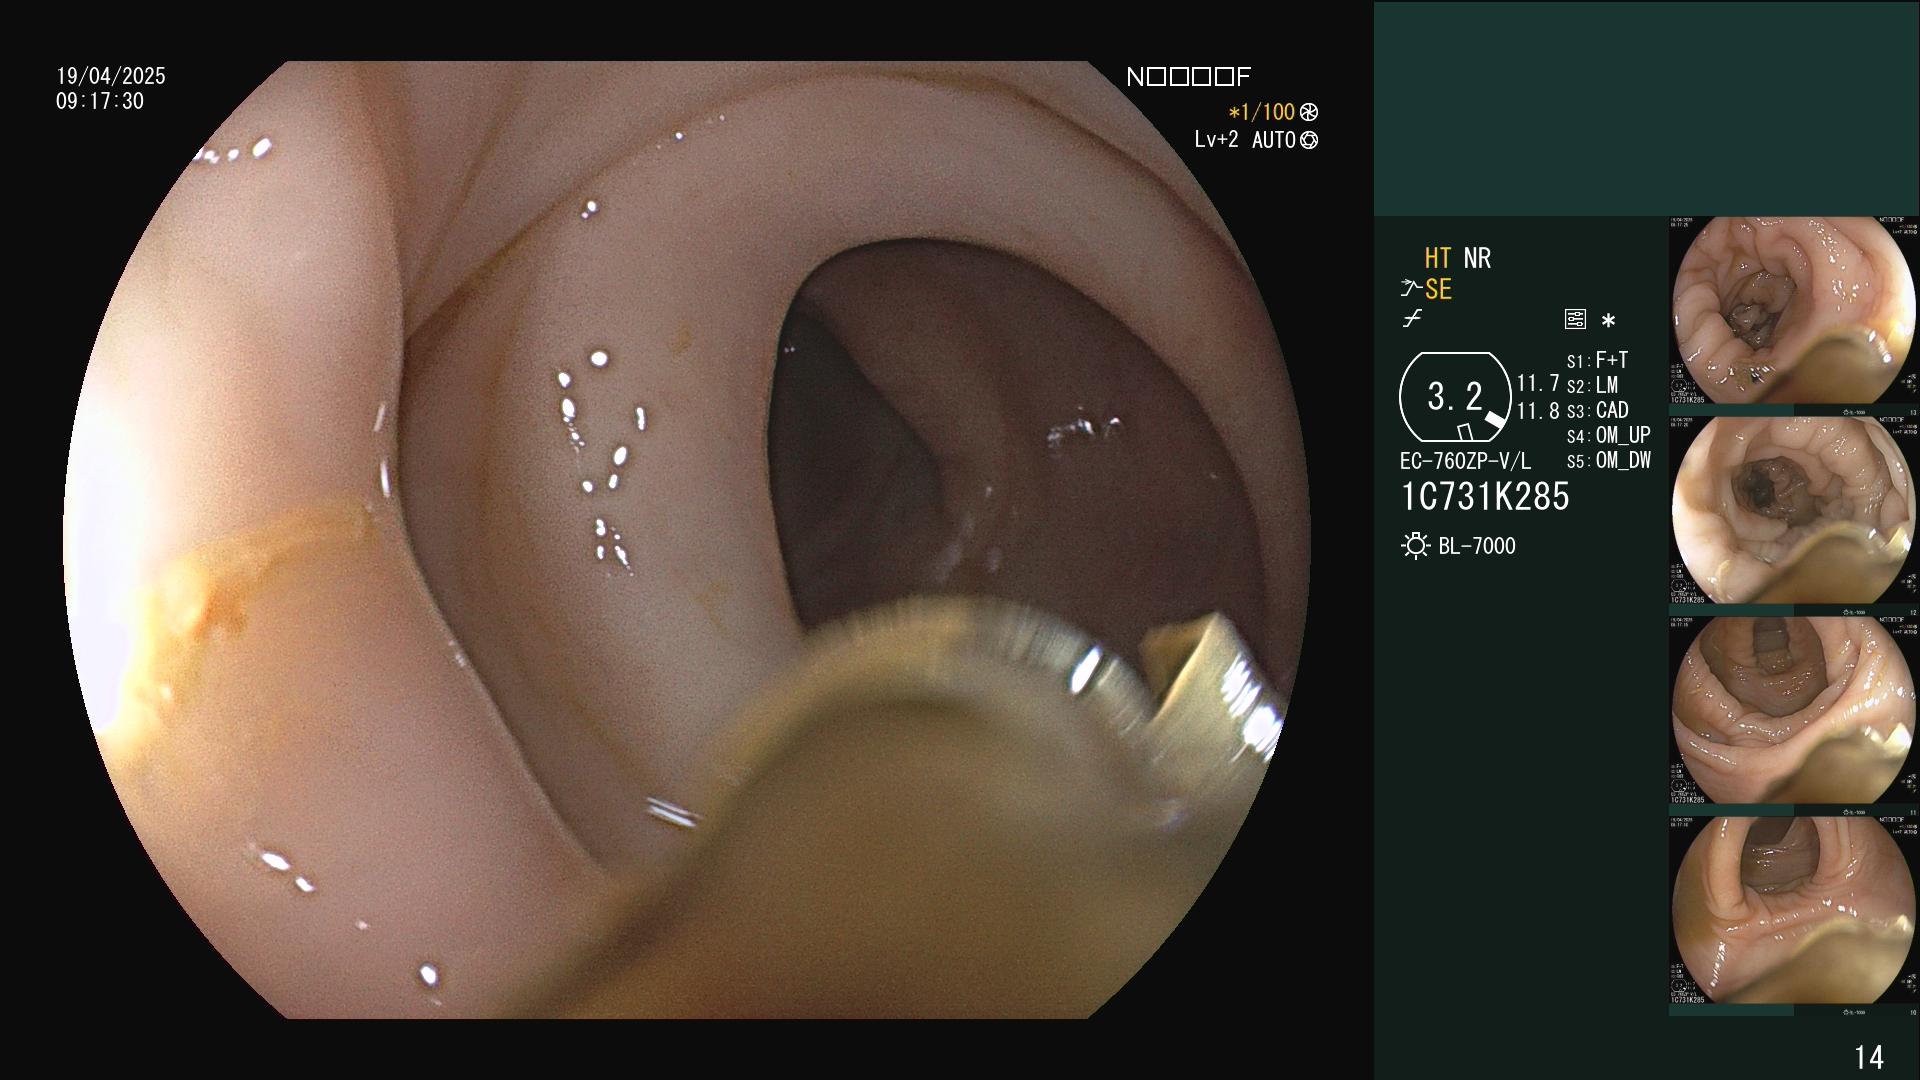Click the near-far zoom indicator bar
The height and width of the screenshot is (1080, 1920).
[x=1188, y=77]
